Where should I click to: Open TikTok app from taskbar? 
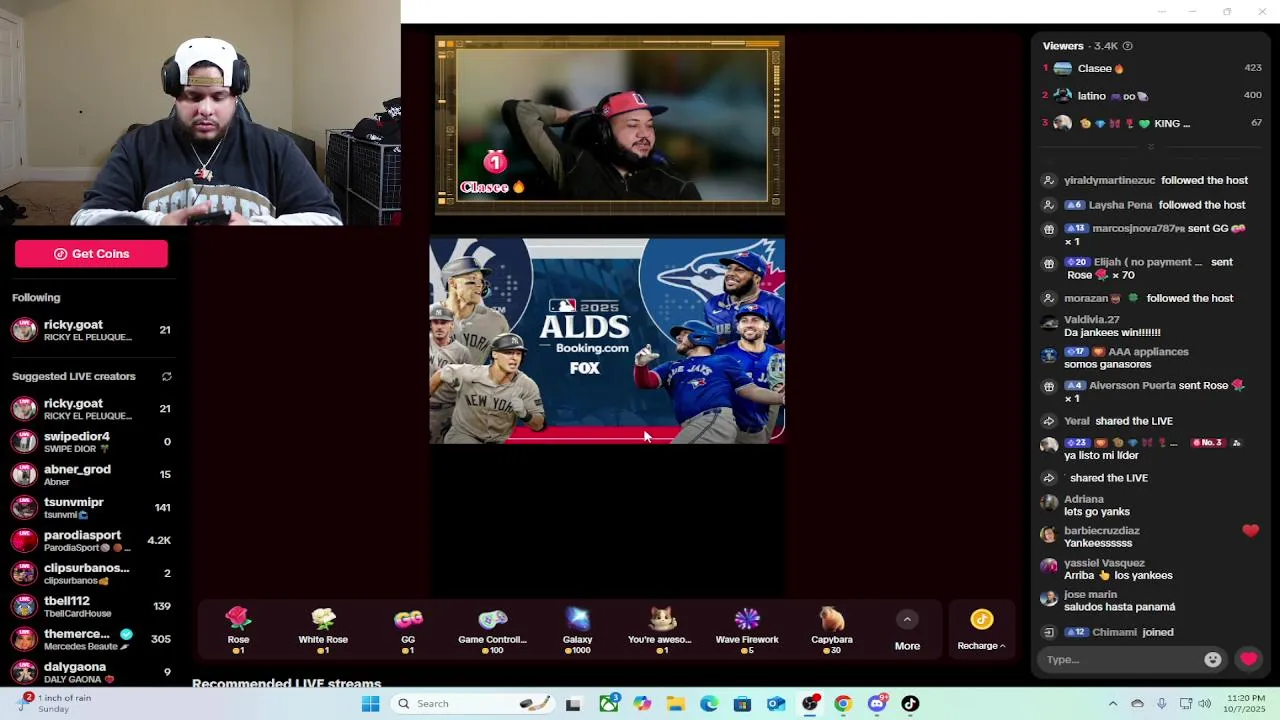pos(910,704)
